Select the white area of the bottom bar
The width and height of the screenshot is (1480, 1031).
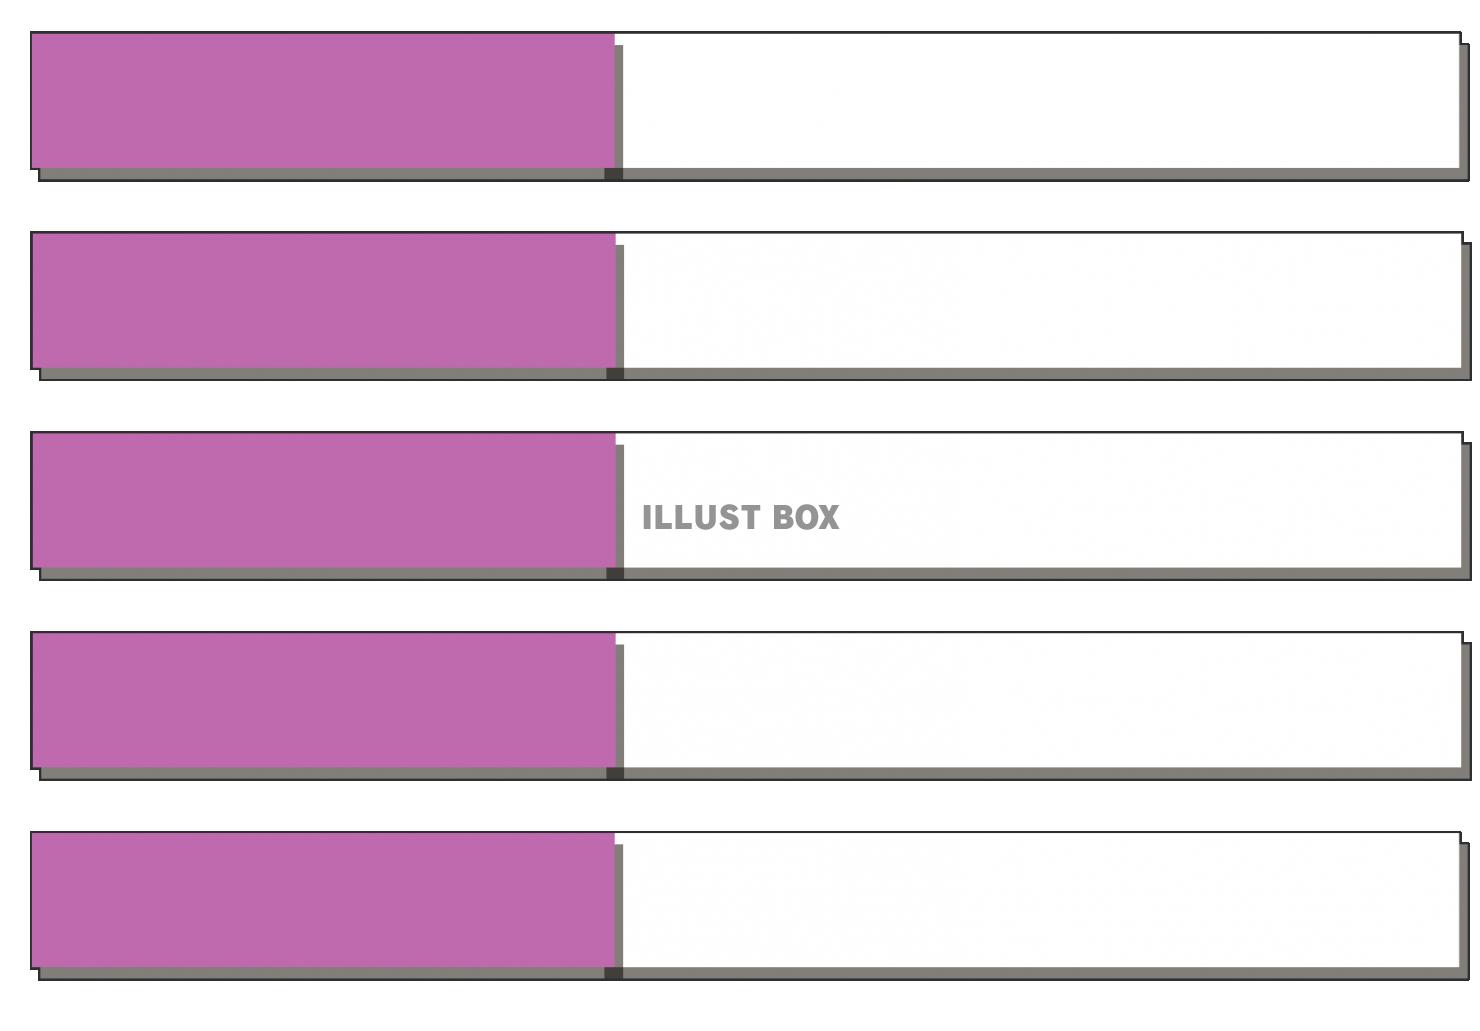click(x=1040, y=905)
